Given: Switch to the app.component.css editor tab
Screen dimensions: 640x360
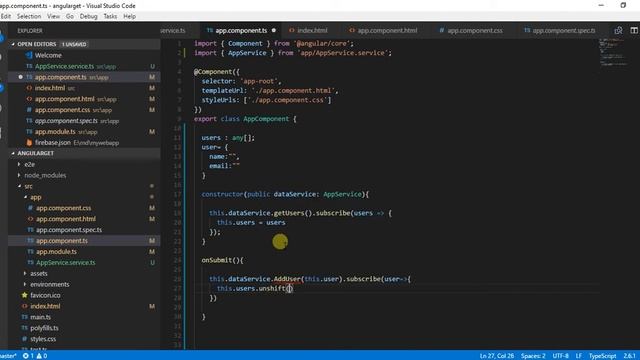Looking at the screenshot, I should tap(471, 31).
